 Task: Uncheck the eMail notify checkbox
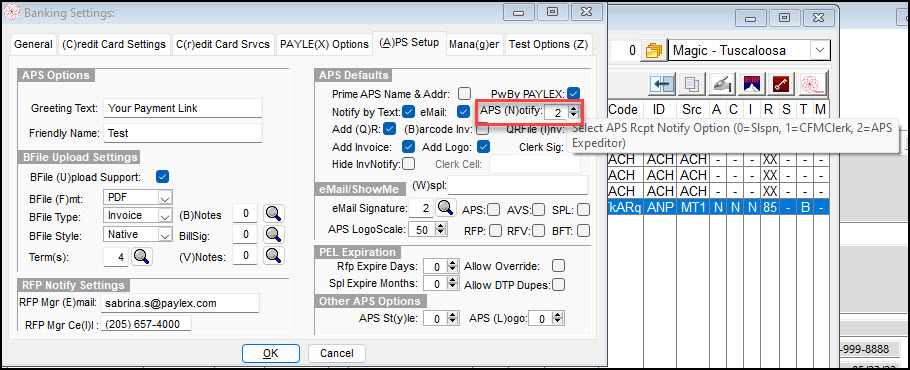pos(463,111)
